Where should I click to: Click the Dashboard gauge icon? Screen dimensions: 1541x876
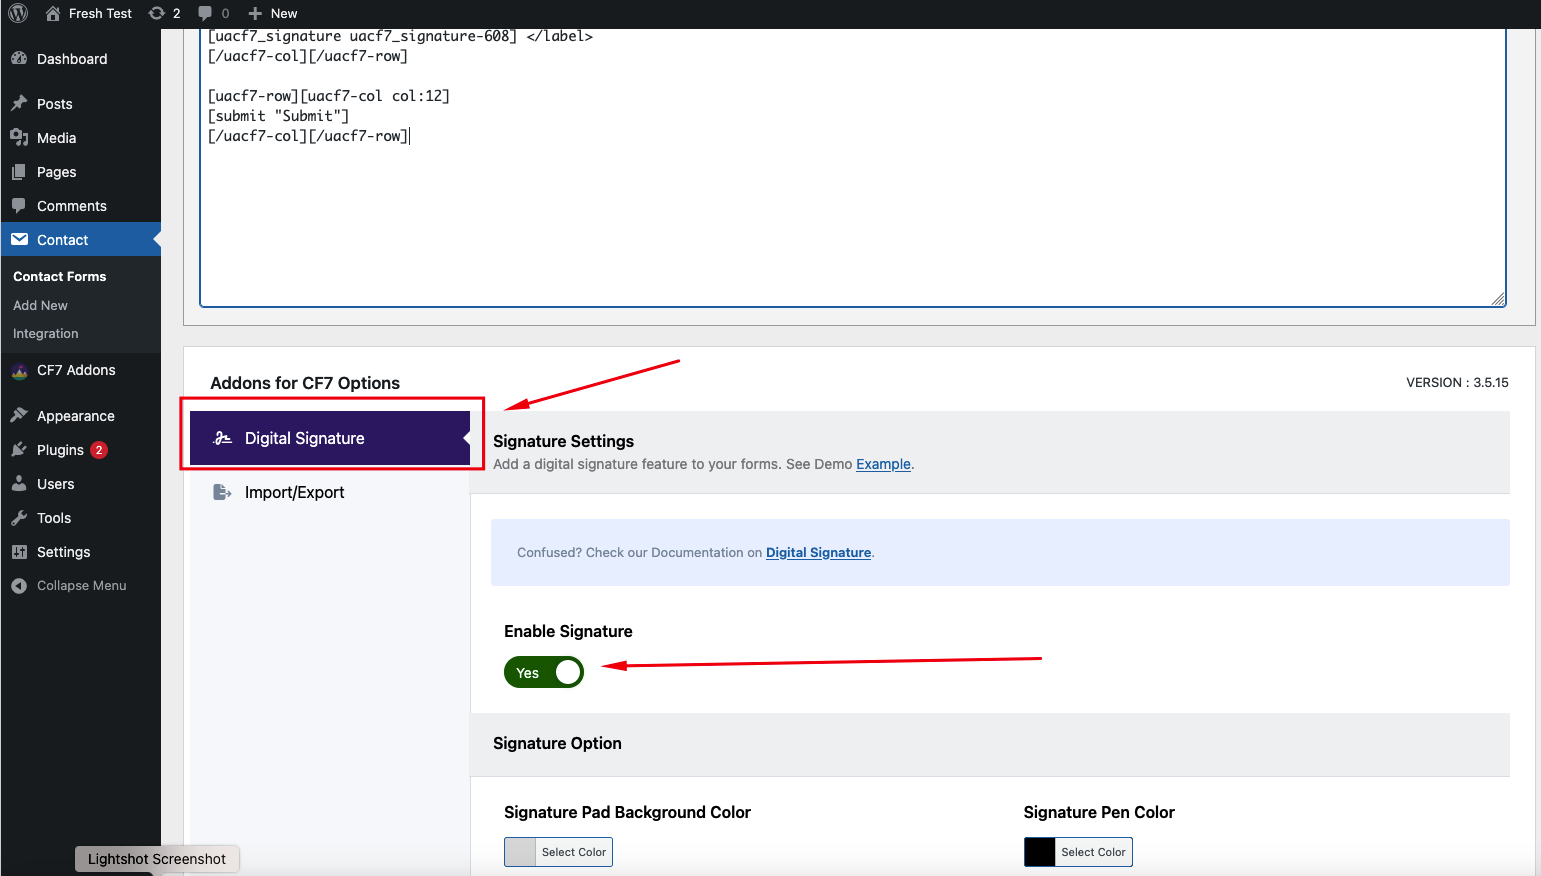coord(19,58)
